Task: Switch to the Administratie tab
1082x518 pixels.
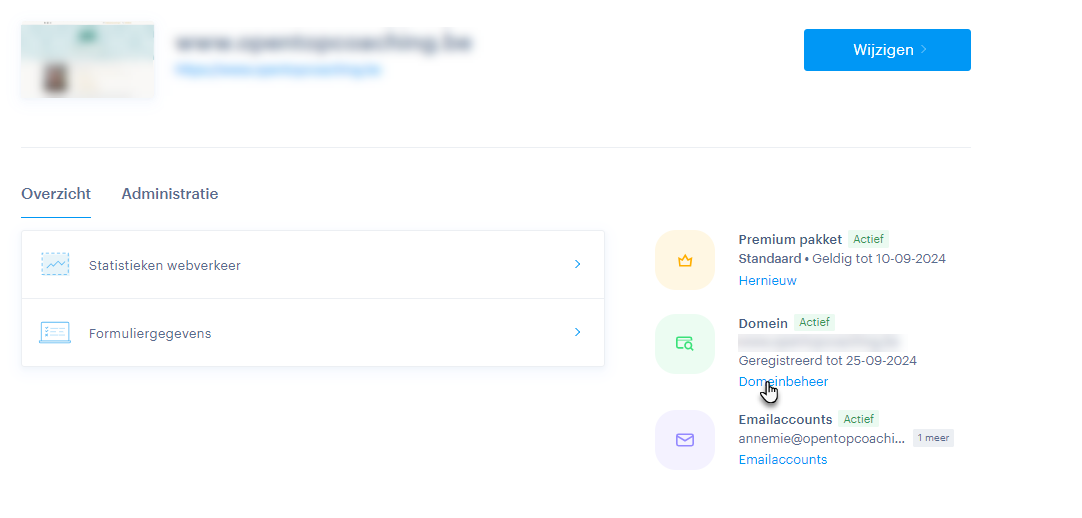Action: click(170, 194)
